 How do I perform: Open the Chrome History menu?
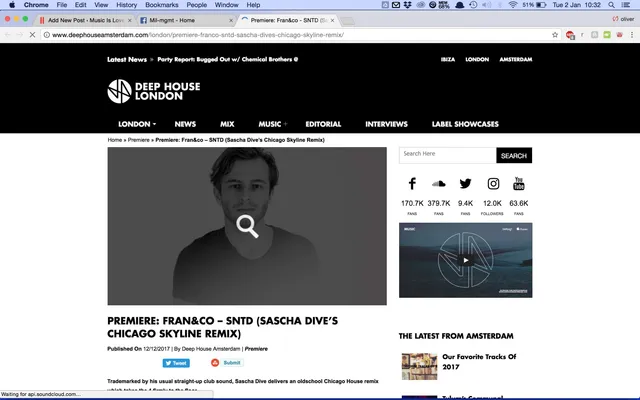[127, 5]
